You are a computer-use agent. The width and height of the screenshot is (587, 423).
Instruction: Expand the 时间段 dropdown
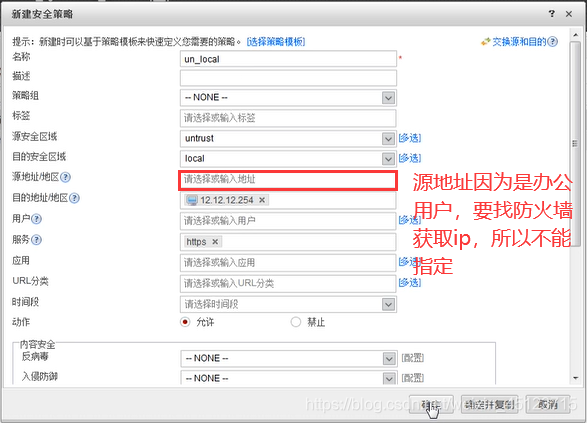[x=389, y=304]
